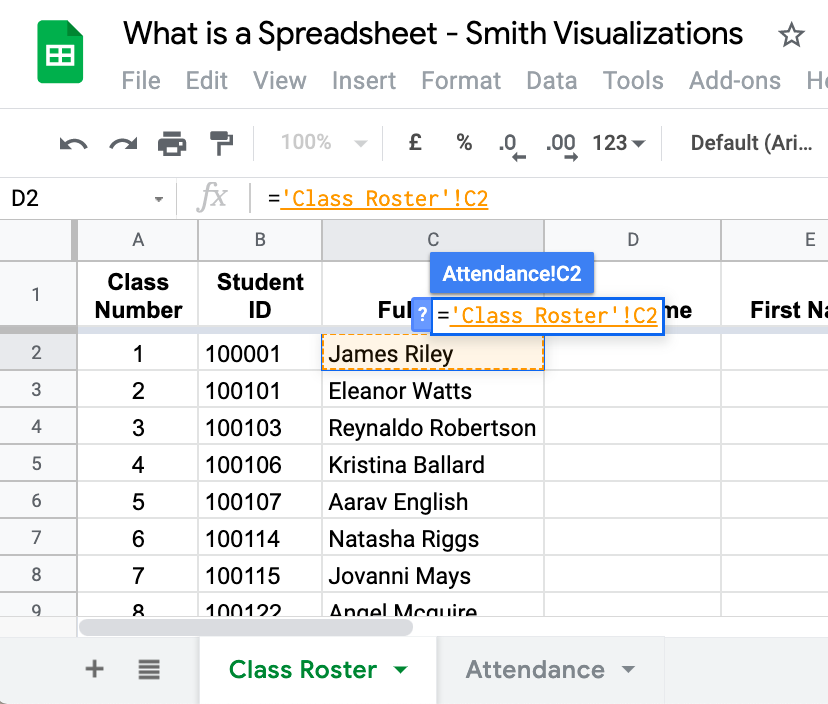828x704 pixels.
Task: Format as currency with pound icon
Action: point(415,142)
